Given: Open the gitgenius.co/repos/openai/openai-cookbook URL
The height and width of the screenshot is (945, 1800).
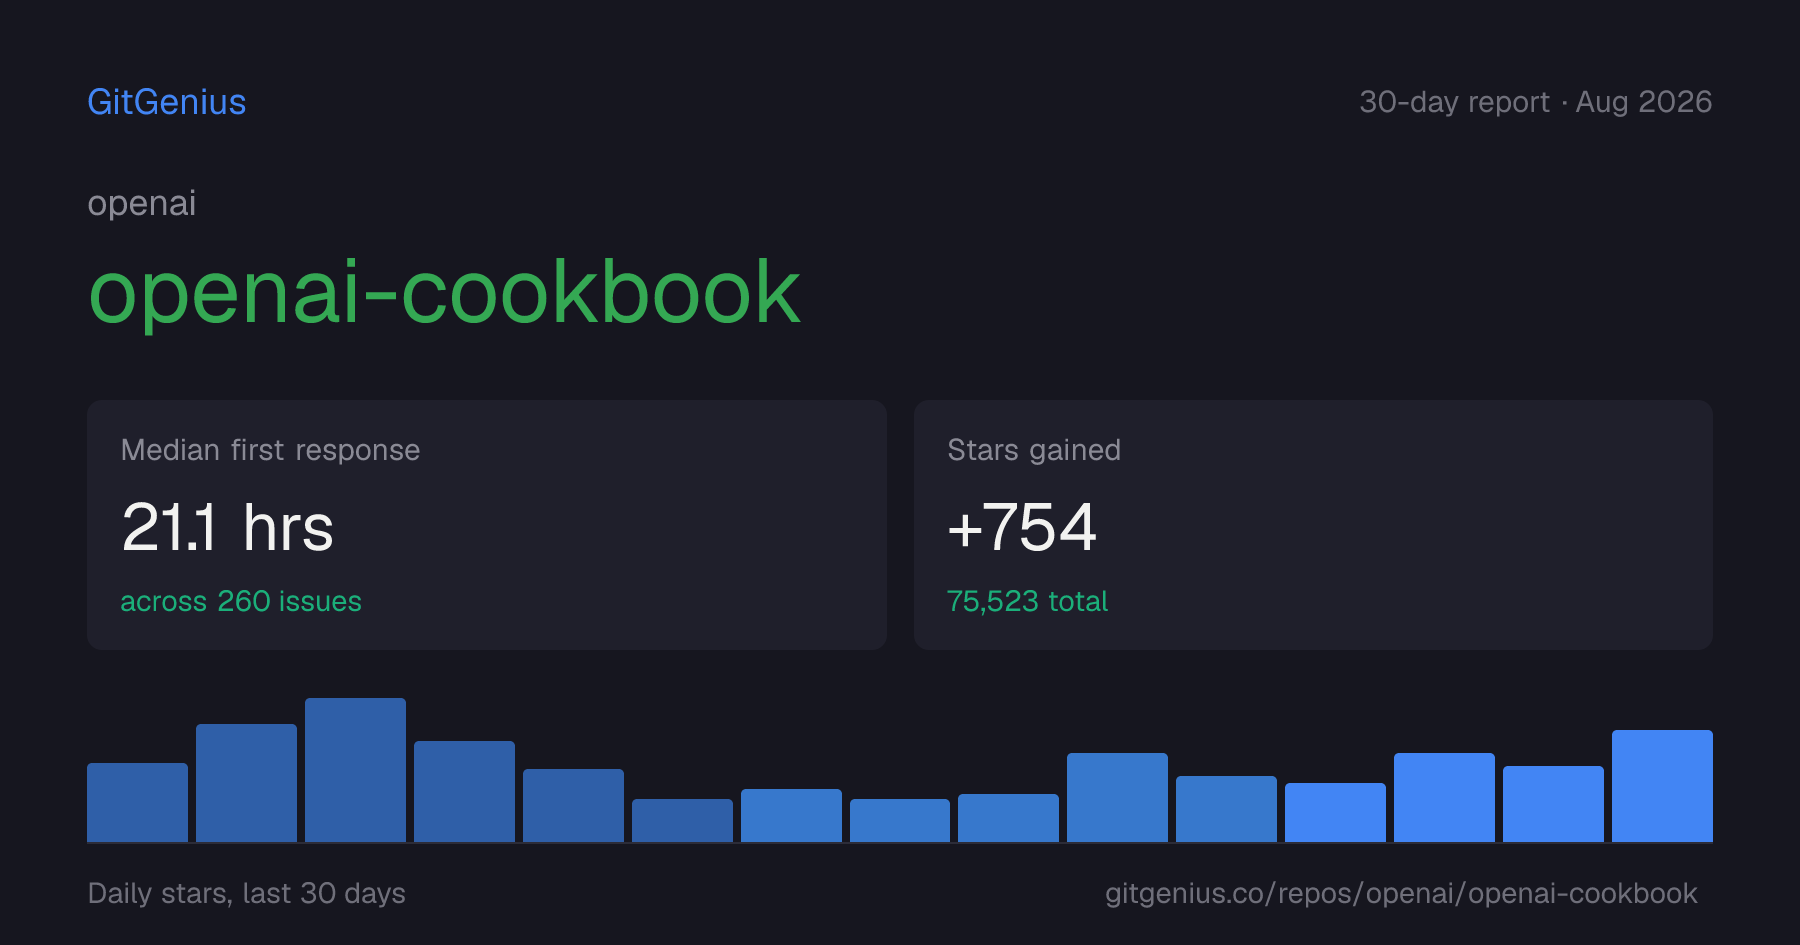Looking at the screenshot, I should (1401, 893).
